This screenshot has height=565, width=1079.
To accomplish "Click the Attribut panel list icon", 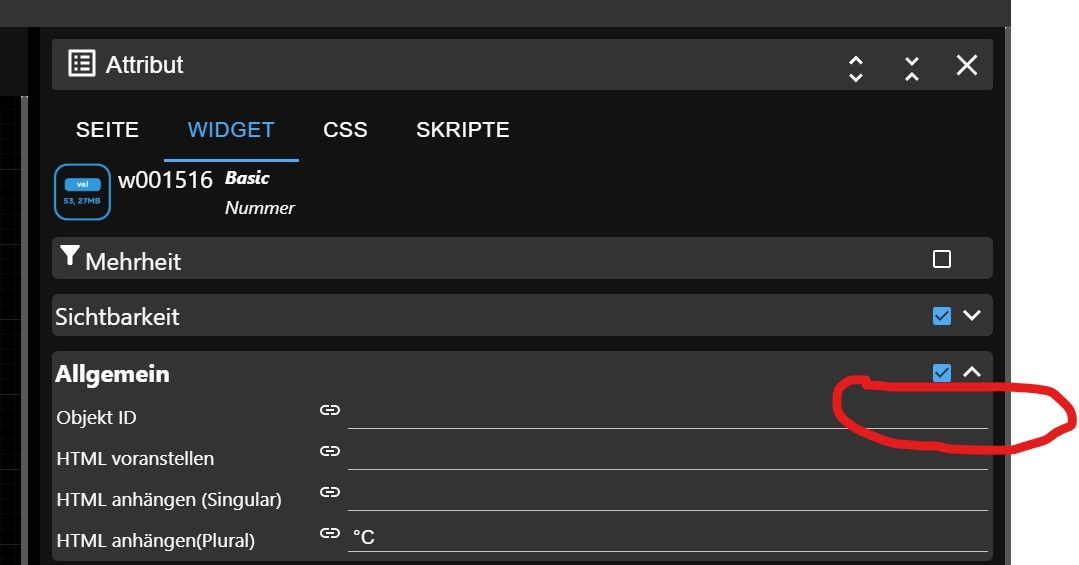I will [x=82, y=64].
